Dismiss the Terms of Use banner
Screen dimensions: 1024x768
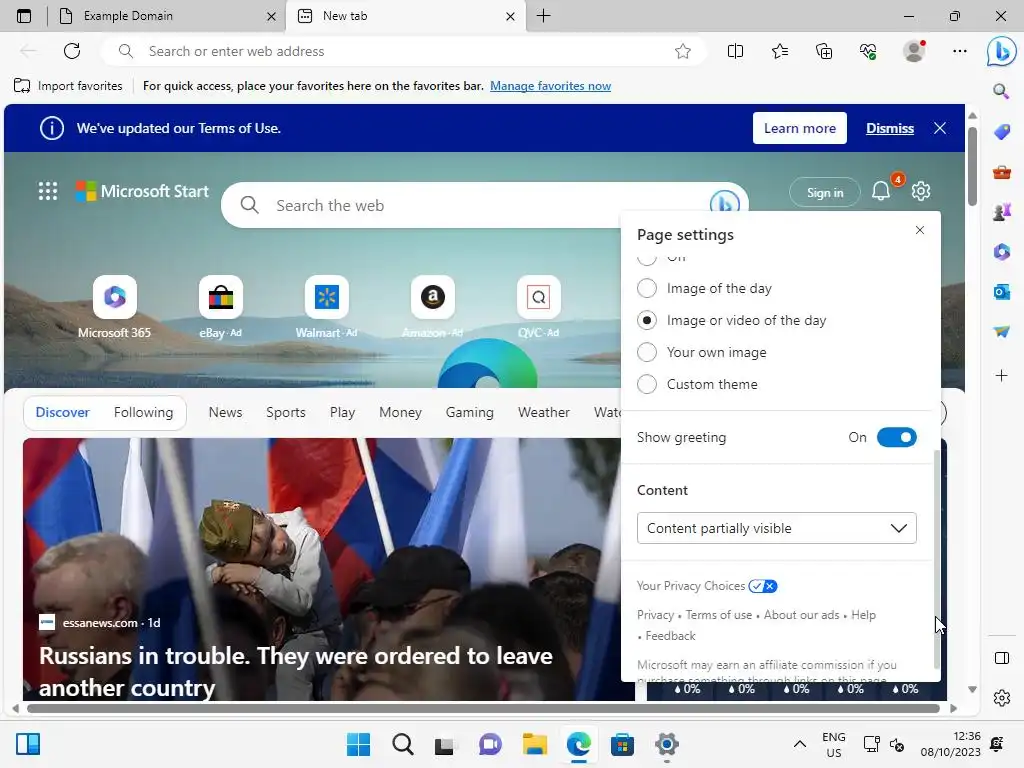click(x=889, y=128)
